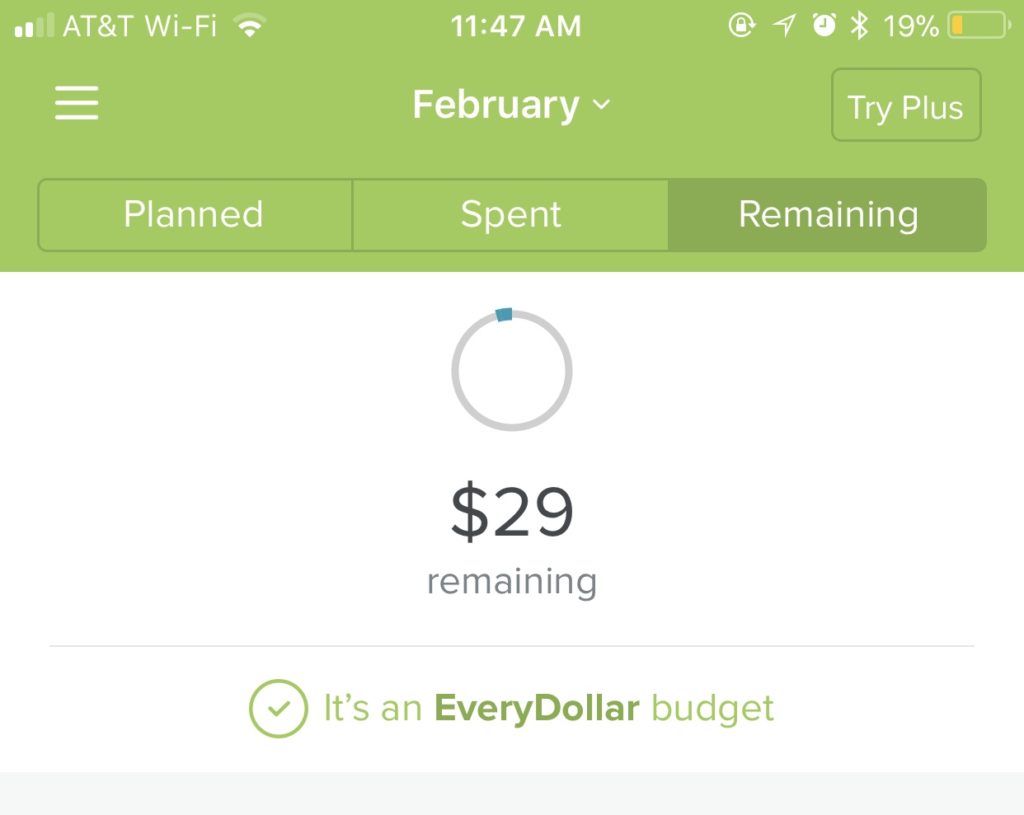Tap the alarm clock status icon
Viewport: 1024px width, 815px height.
pos(824,25)
